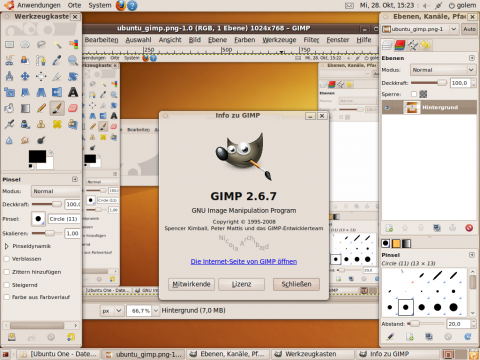Open the 66.7% zoom level dropdown
The width and height of the screenshot is (480, 360).
click(x=155, y=311)
